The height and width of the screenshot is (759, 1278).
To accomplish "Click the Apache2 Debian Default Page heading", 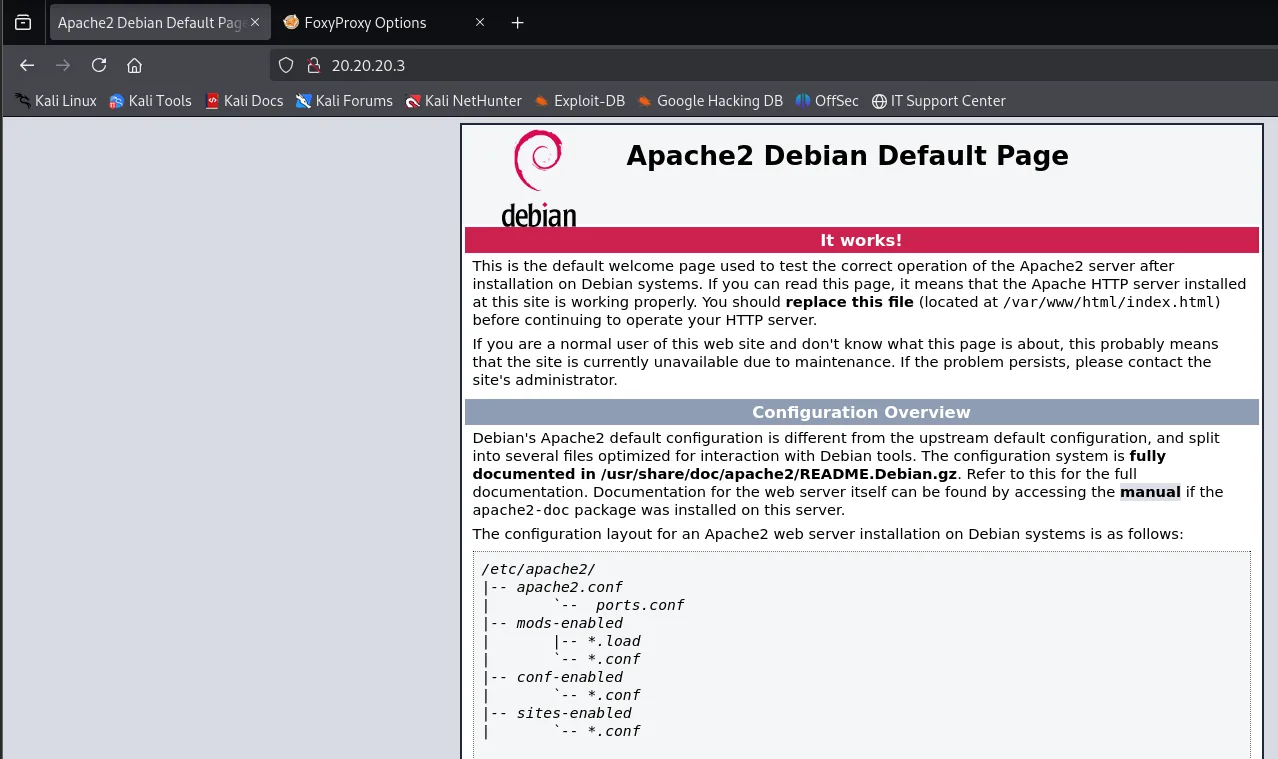I will (847, 156).
